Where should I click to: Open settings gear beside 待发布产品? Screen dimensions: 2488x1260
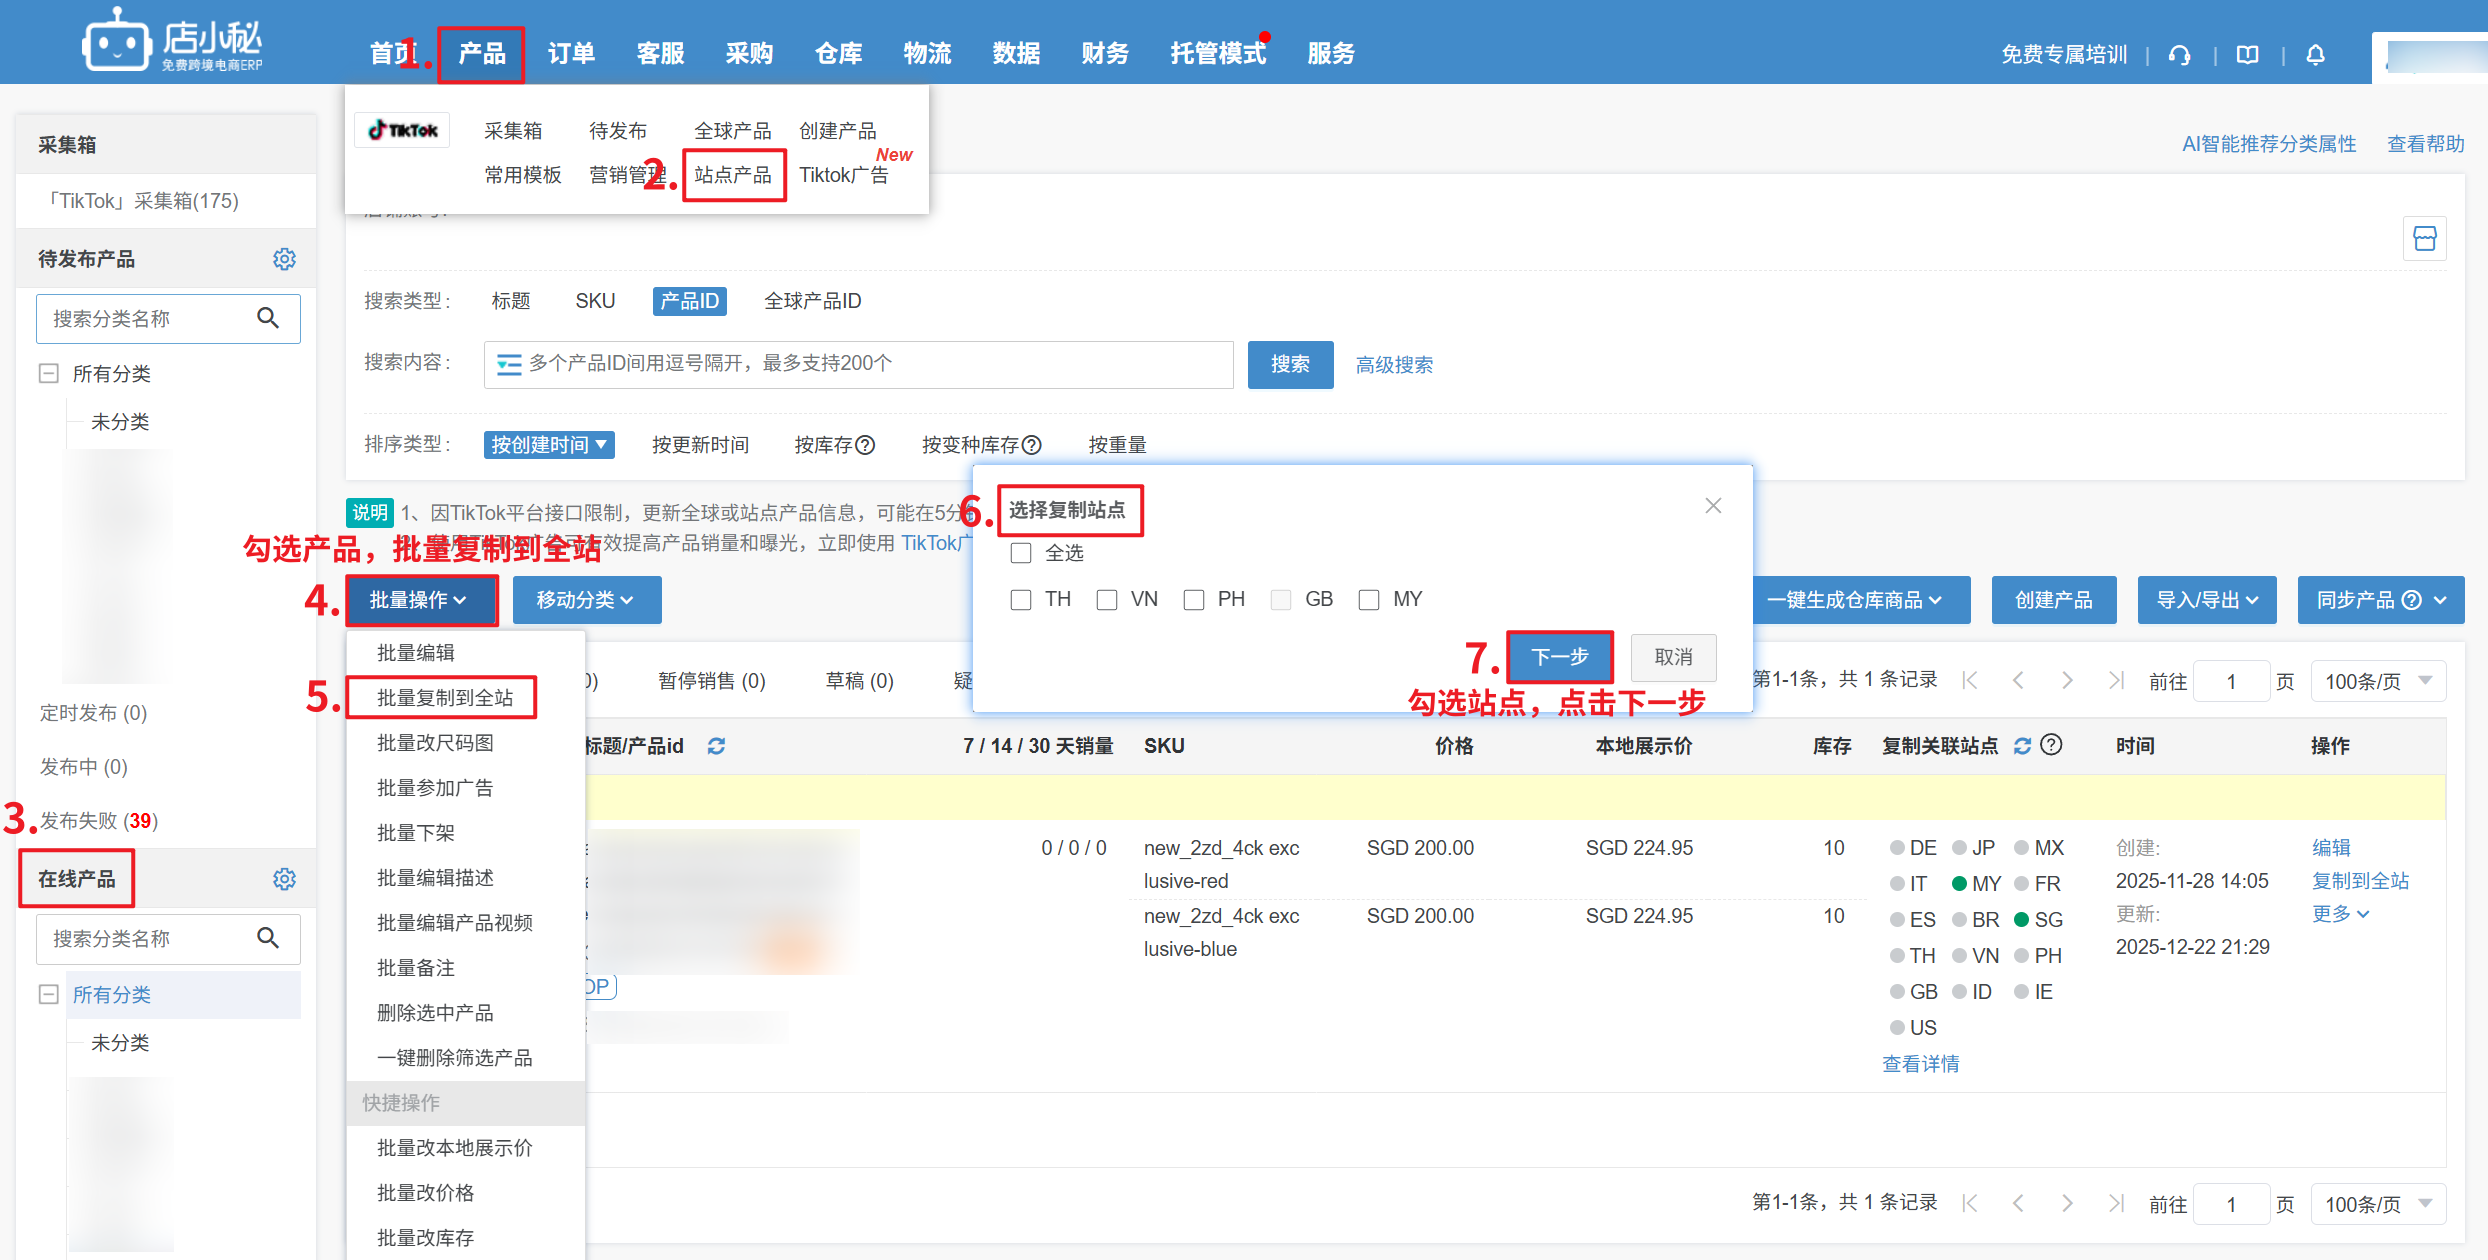(x=284, y=259)
